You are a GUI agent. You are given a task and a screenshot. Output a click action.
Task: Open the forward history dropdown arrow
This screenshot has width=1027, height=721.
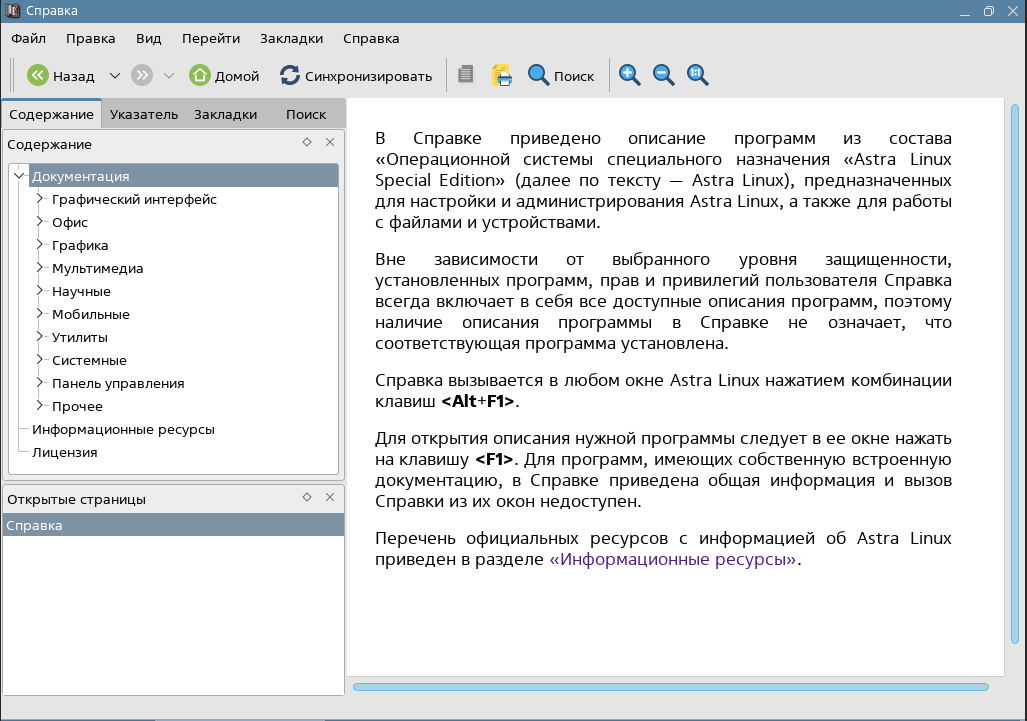(x=168, y=76)
